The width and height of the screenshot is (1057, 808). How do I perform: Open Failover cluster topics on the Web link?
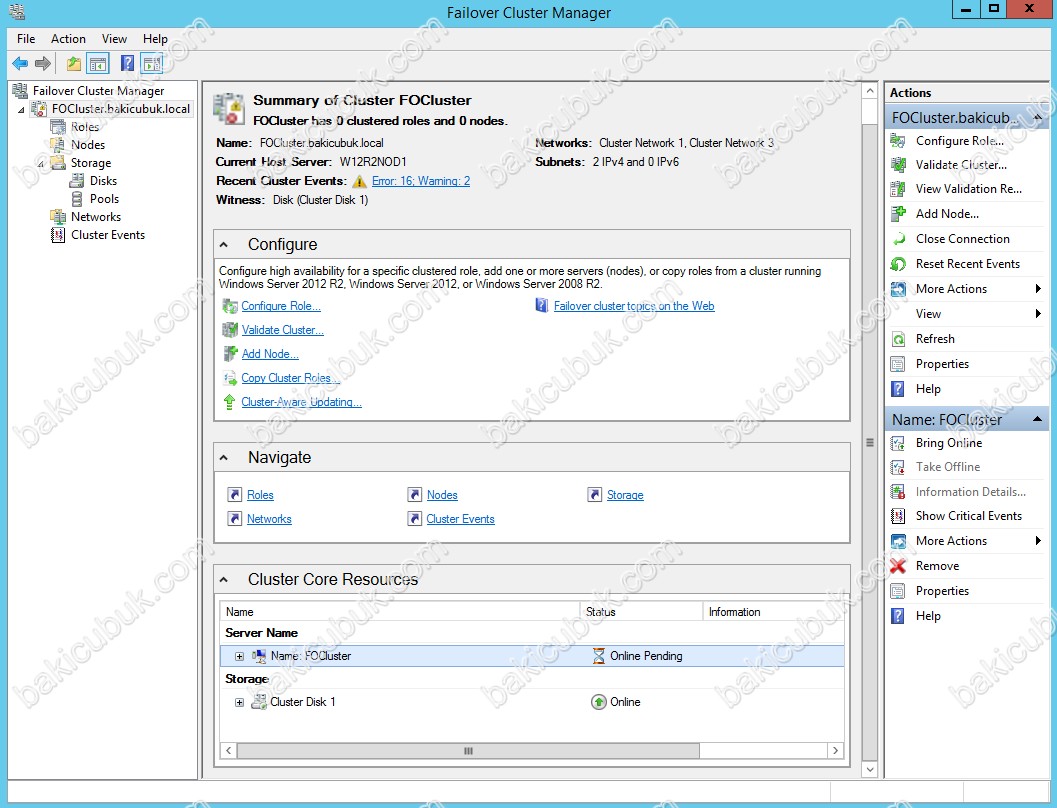(x=634, y=306)
